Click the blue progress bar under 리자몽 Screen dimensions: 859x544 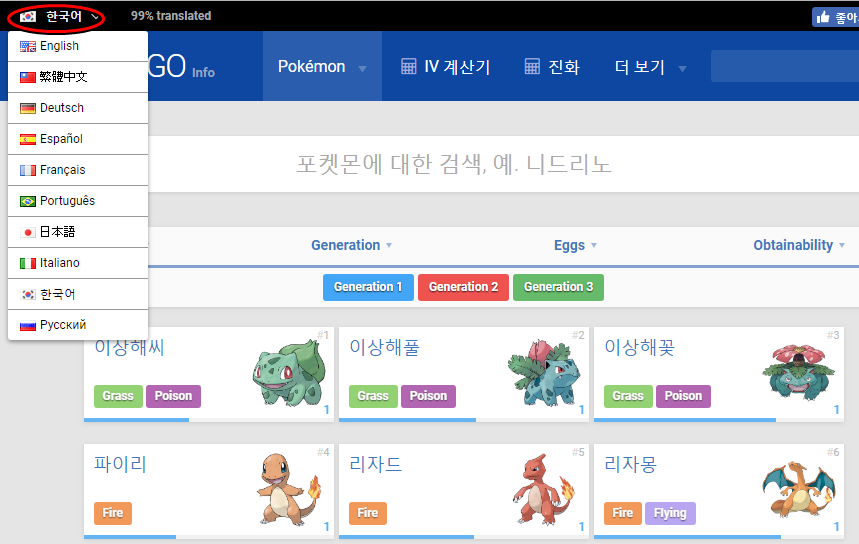[x=688, y=537]
